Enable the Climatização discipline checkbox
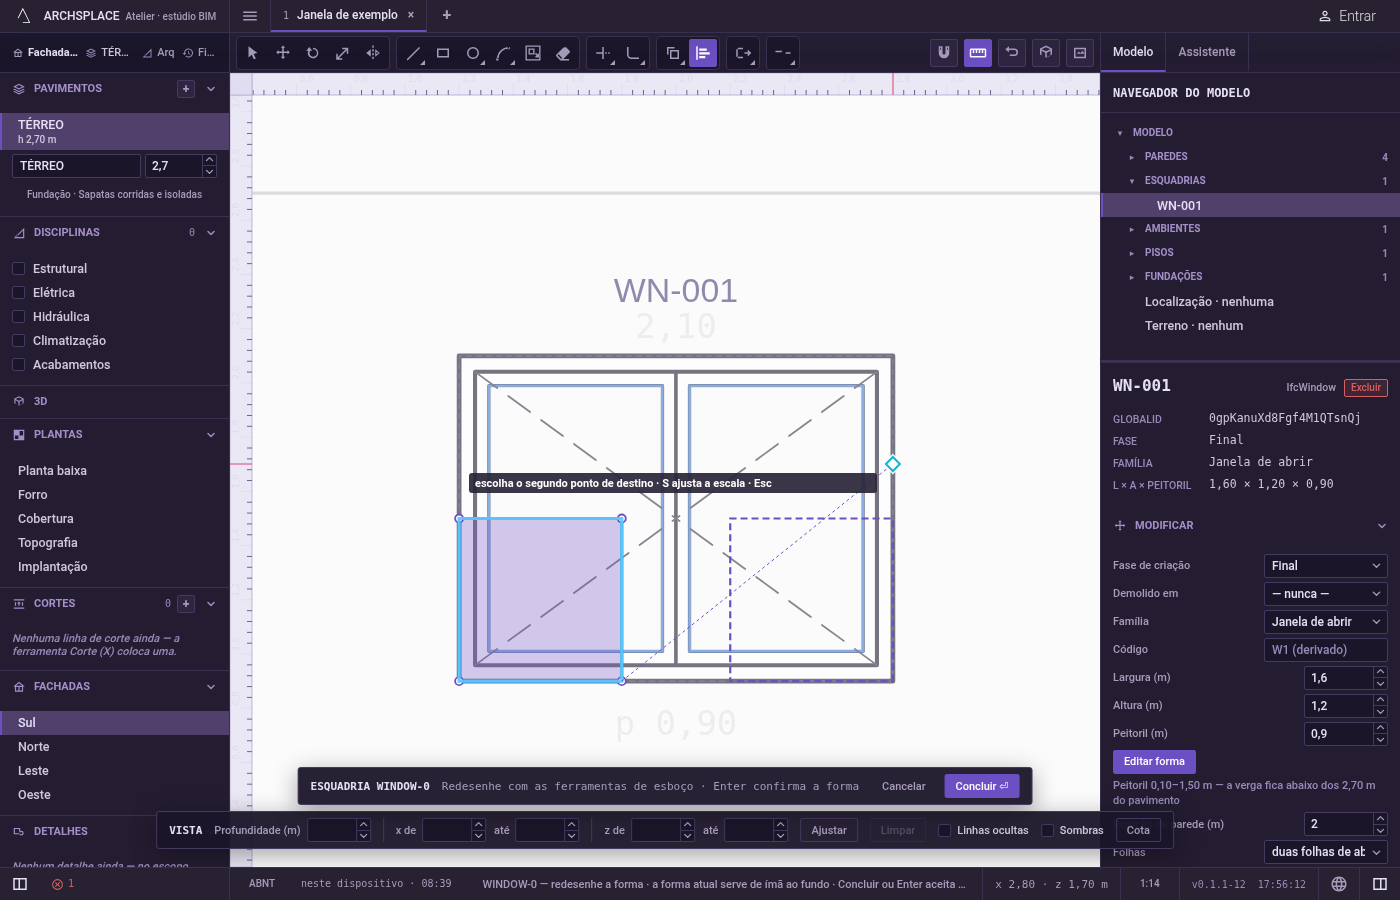Viewport: 1400px width, 900px height. (18, 341)
